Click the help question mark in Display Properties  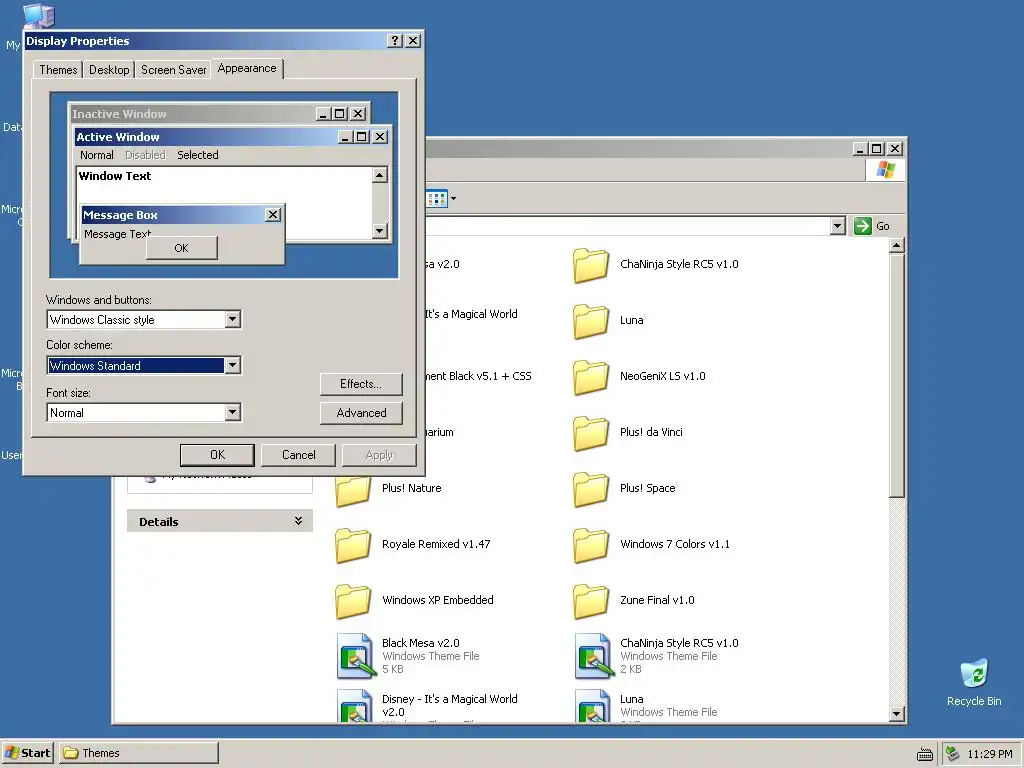click(394, 40)
